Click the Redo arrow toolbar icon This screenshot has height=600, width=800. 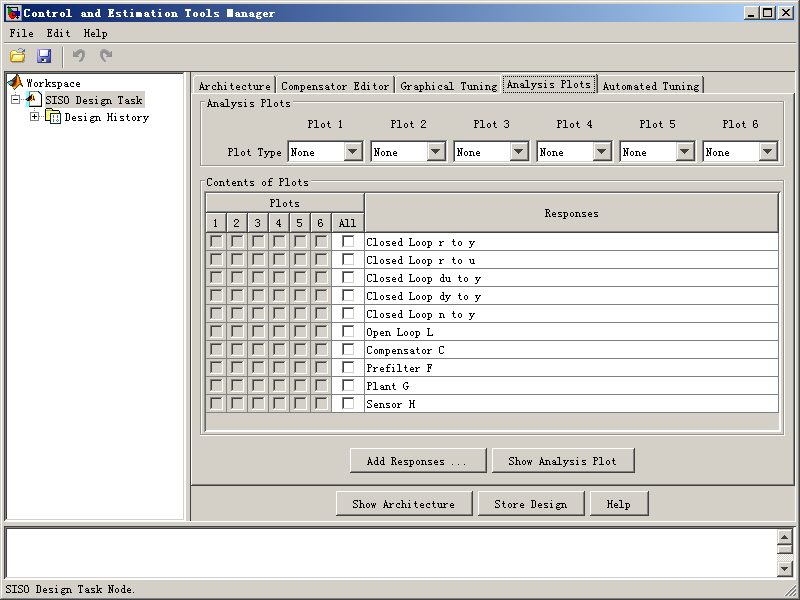click(106, 55)
